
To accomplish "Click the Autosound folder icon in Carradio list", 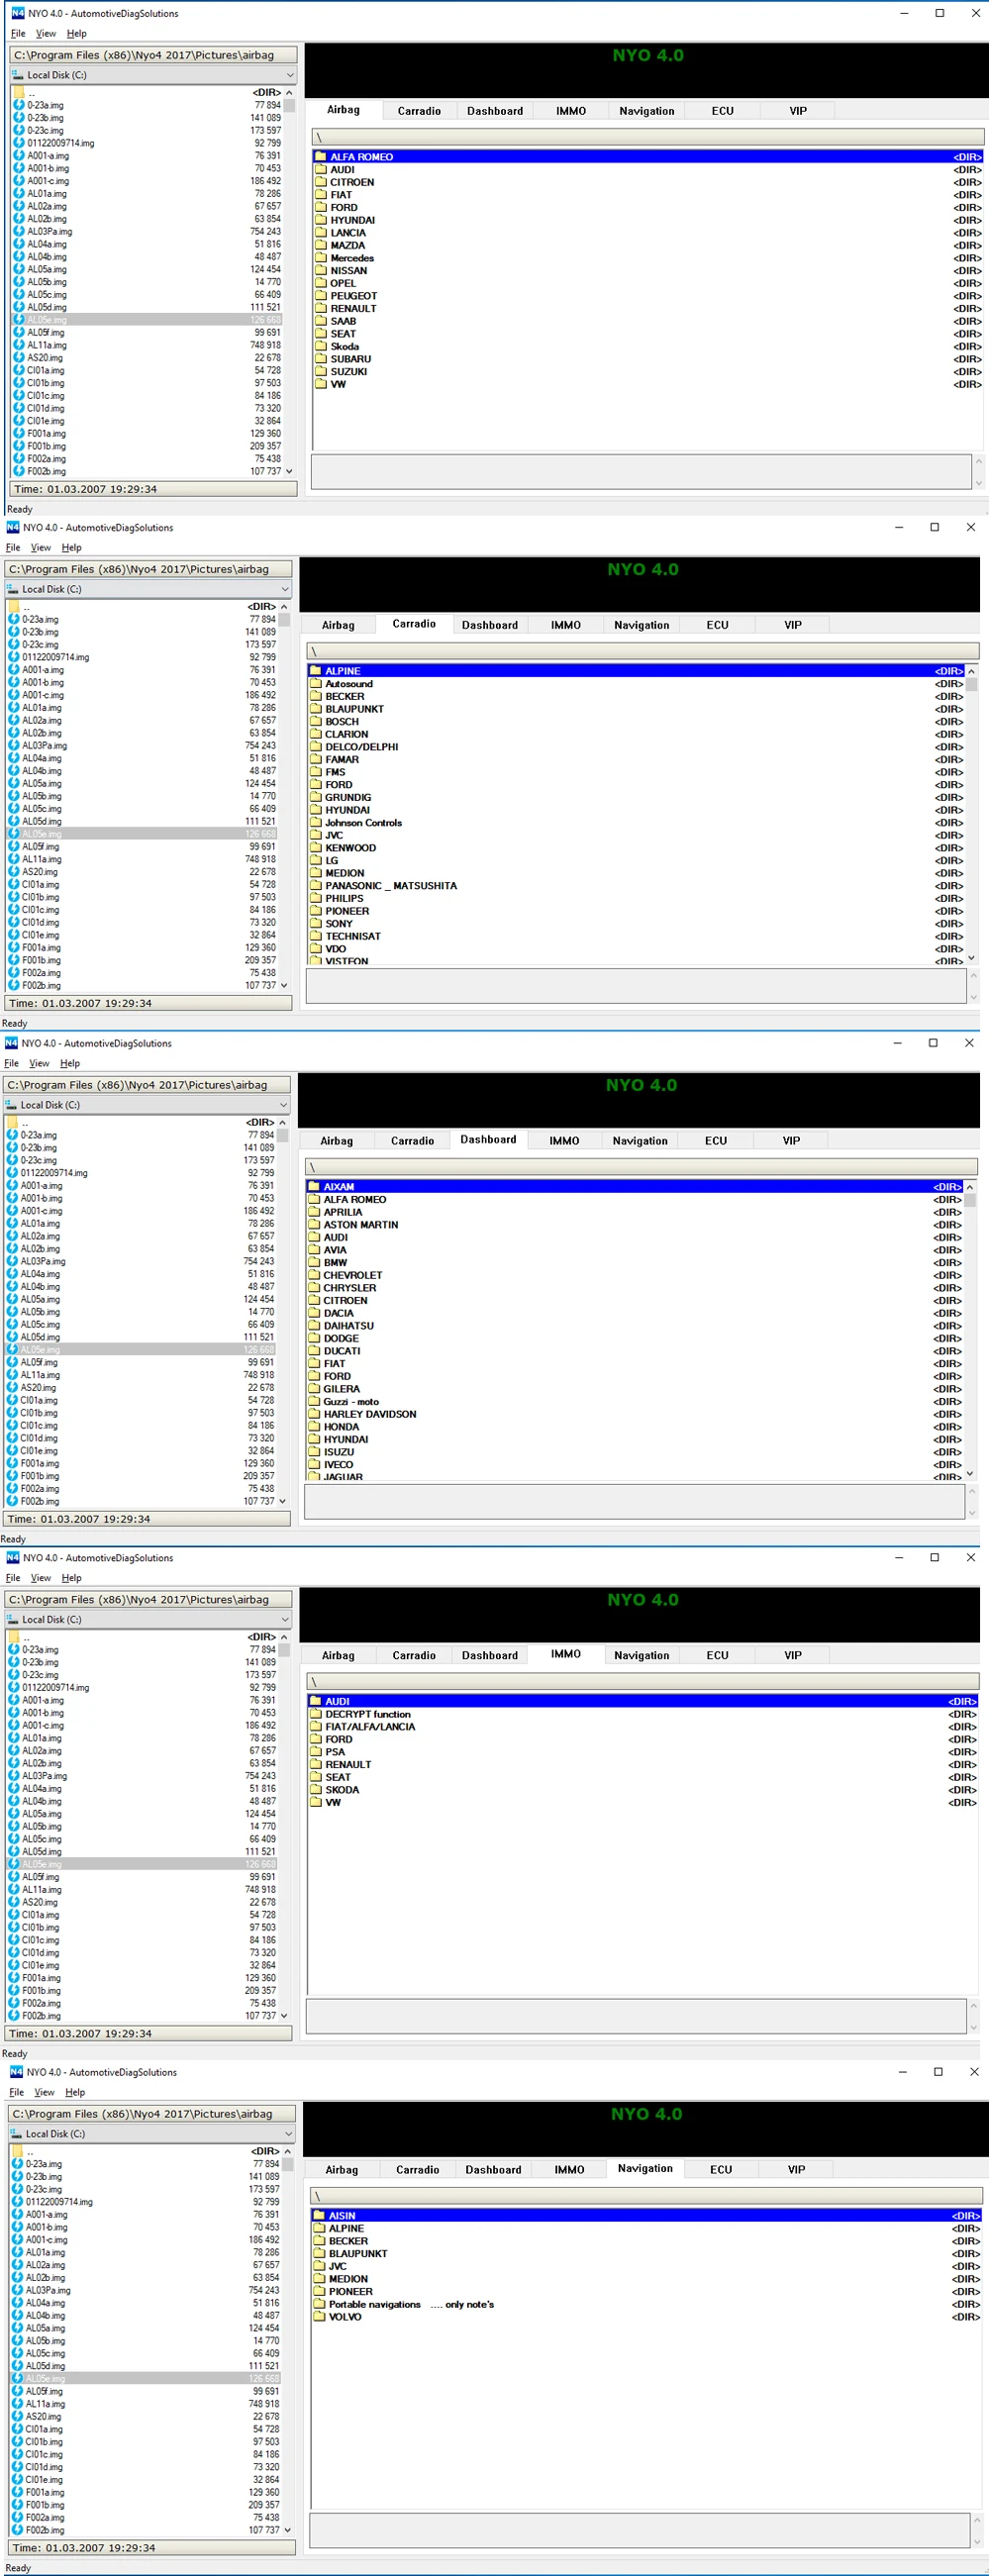I will click(x=315, y=684).
